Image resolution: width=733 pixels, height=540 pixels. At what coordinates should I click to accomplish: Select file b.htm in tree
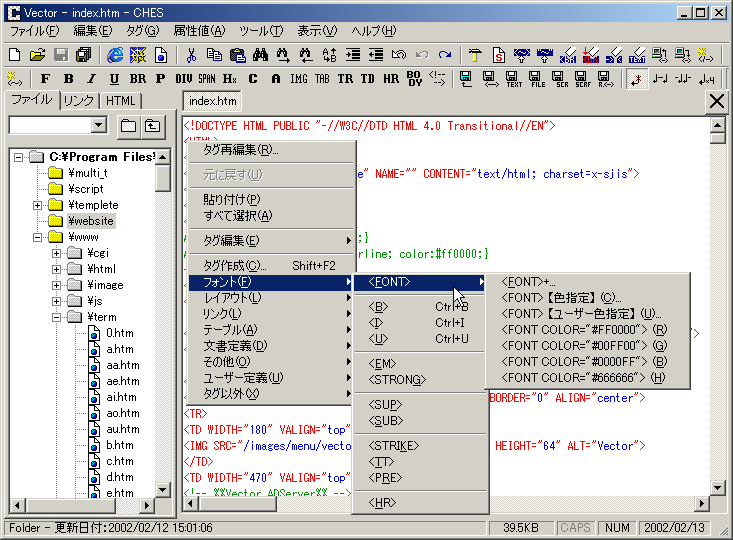[120, 445]
